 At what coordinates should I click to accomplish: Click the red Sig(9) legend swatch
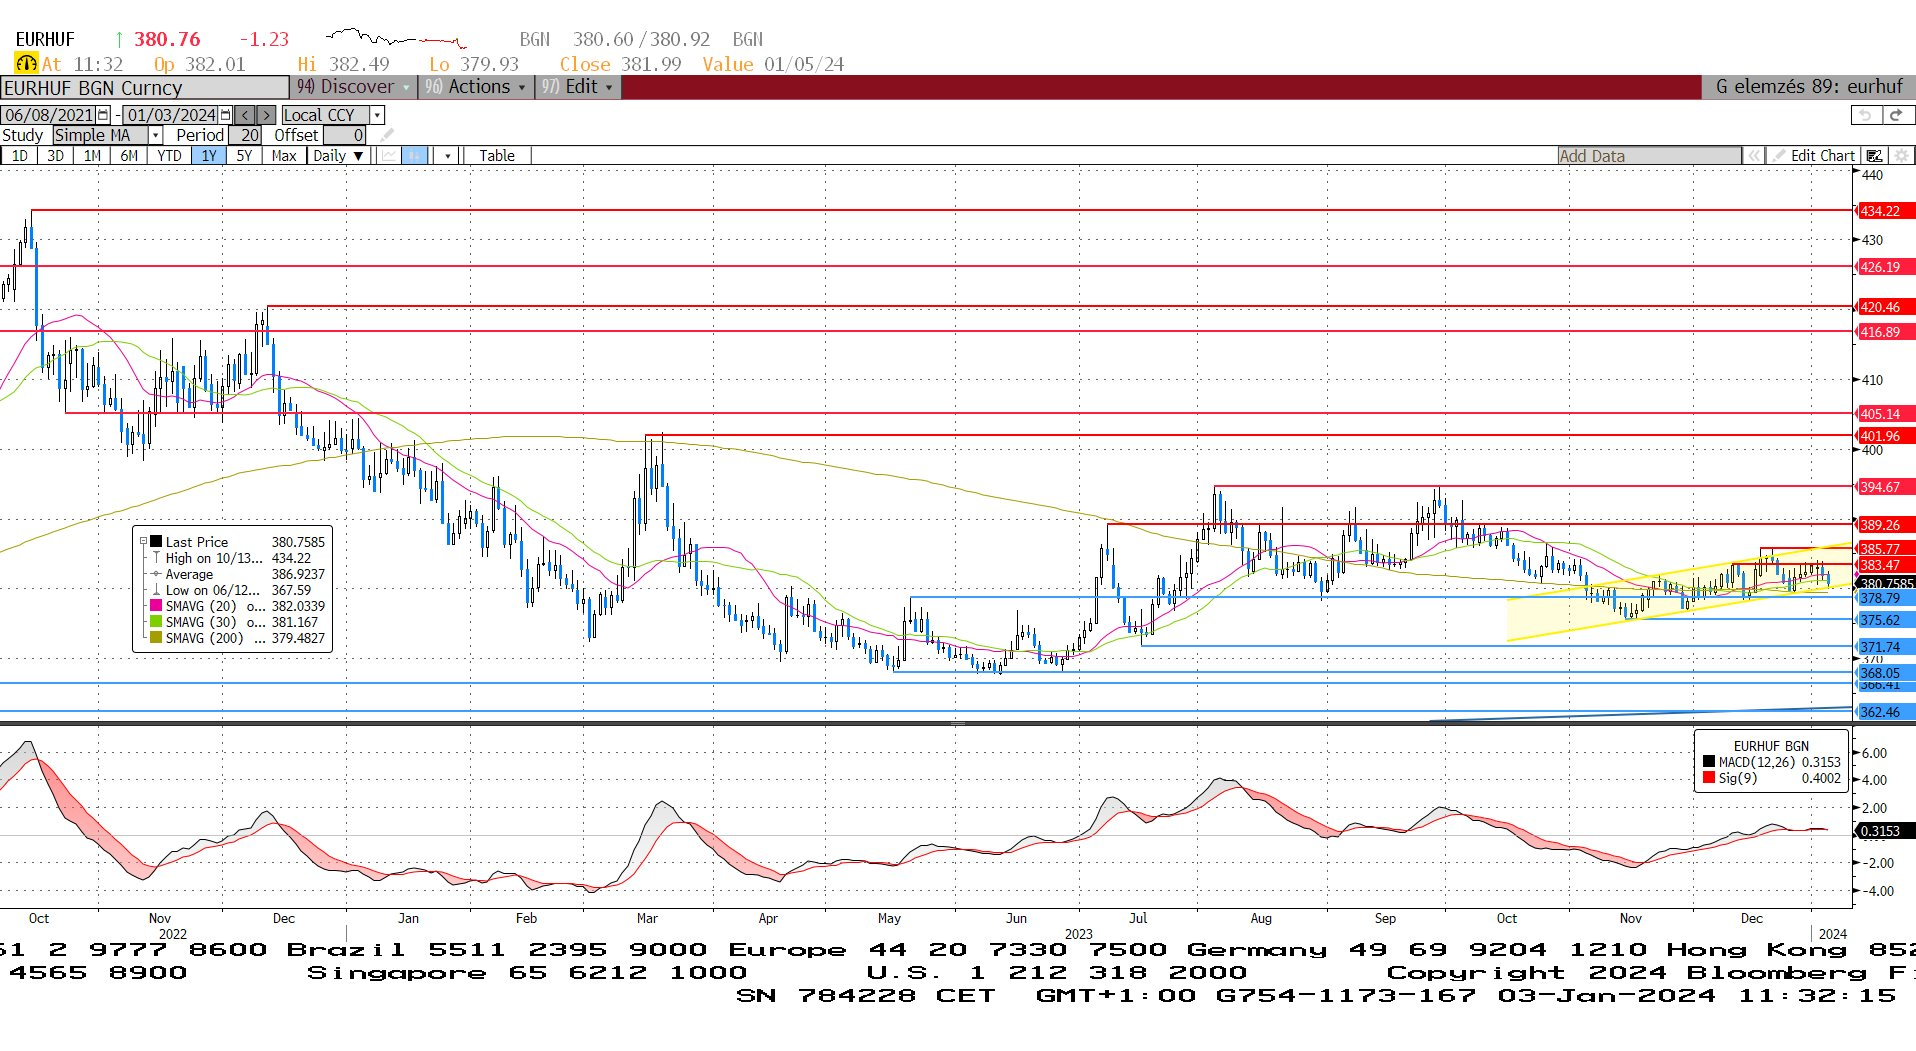click(x=1709, y=778)
